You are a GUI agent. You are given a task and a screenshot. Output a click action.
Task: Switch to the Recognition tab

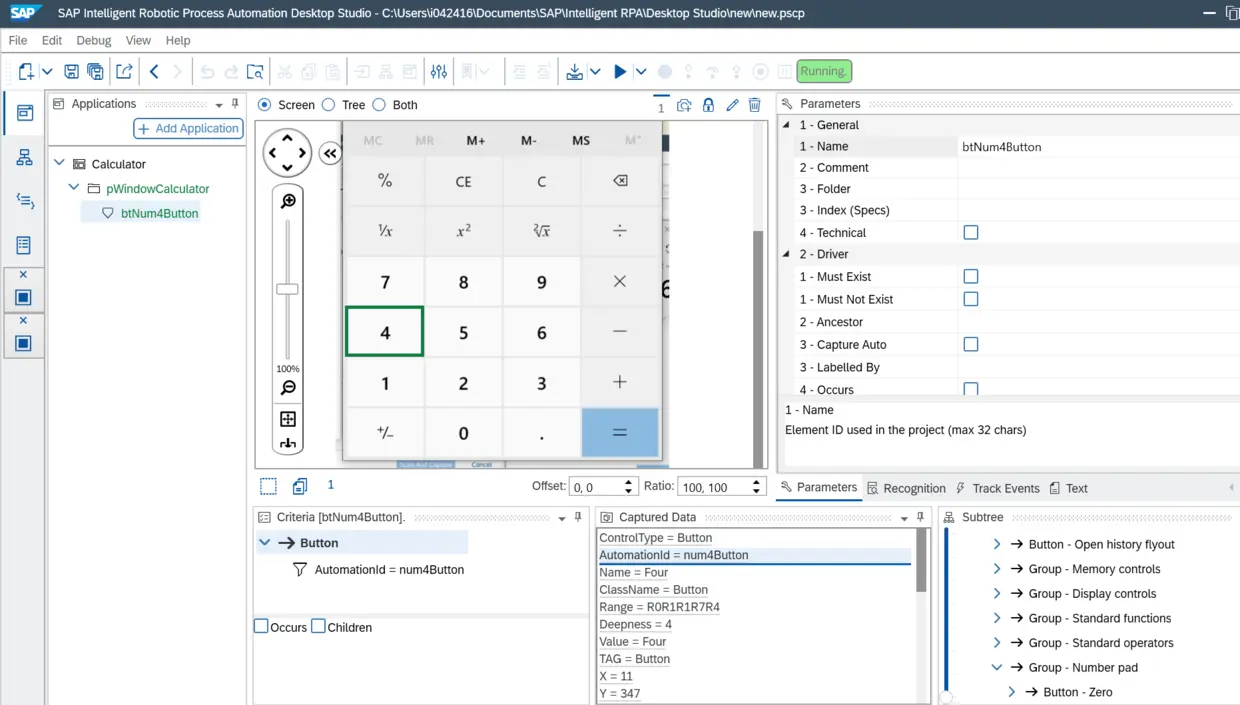click(x=906, y=488)
